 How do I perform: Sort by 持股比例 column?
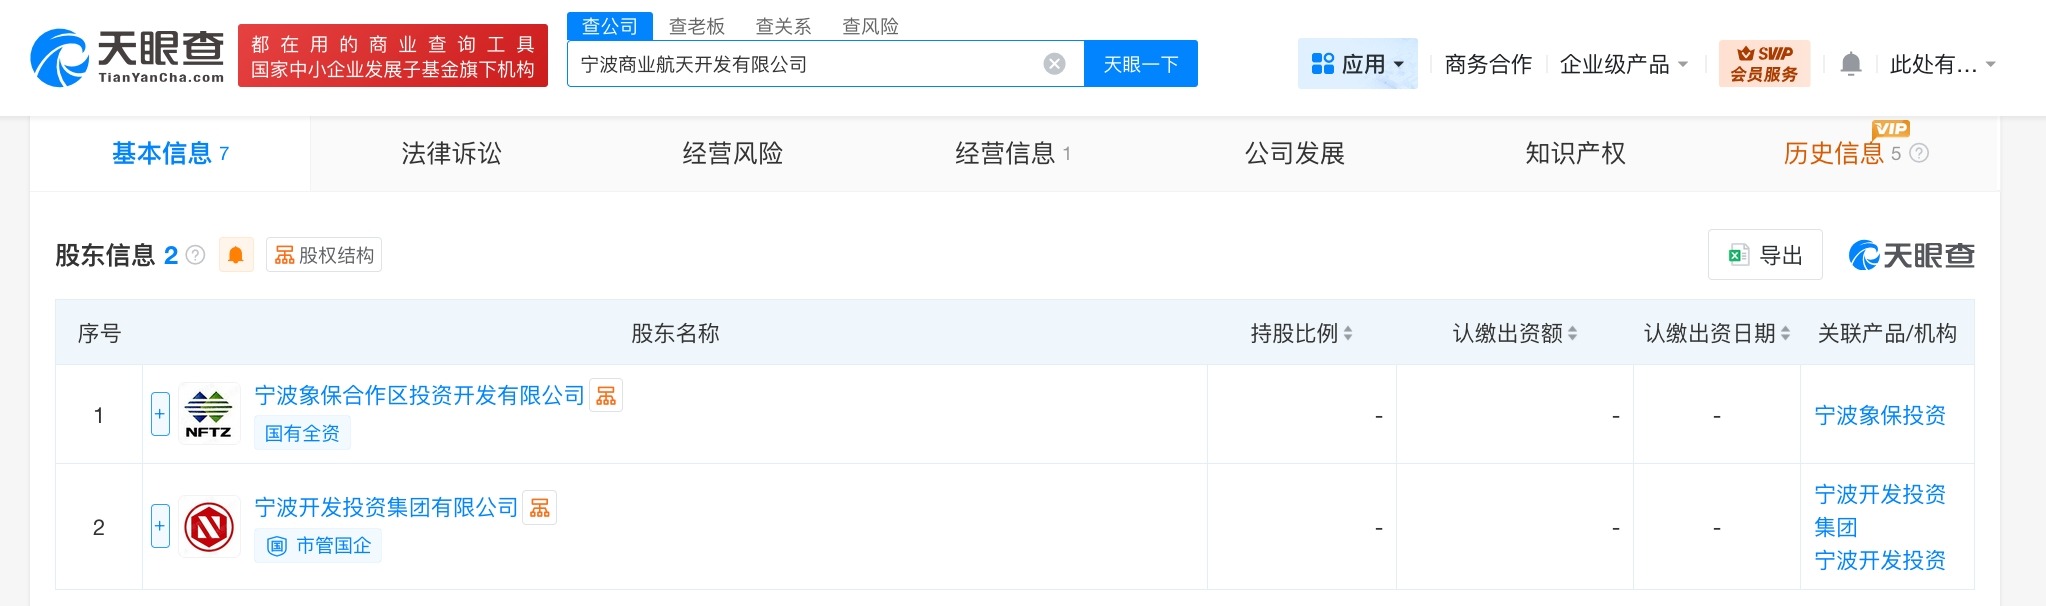1301,333
